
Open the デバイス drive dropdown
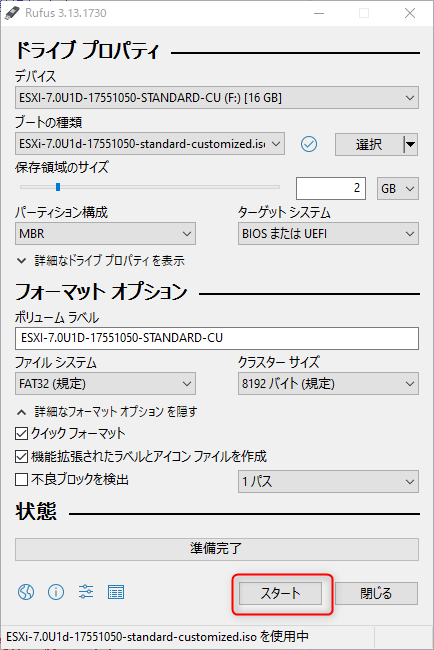click(217, 98)
